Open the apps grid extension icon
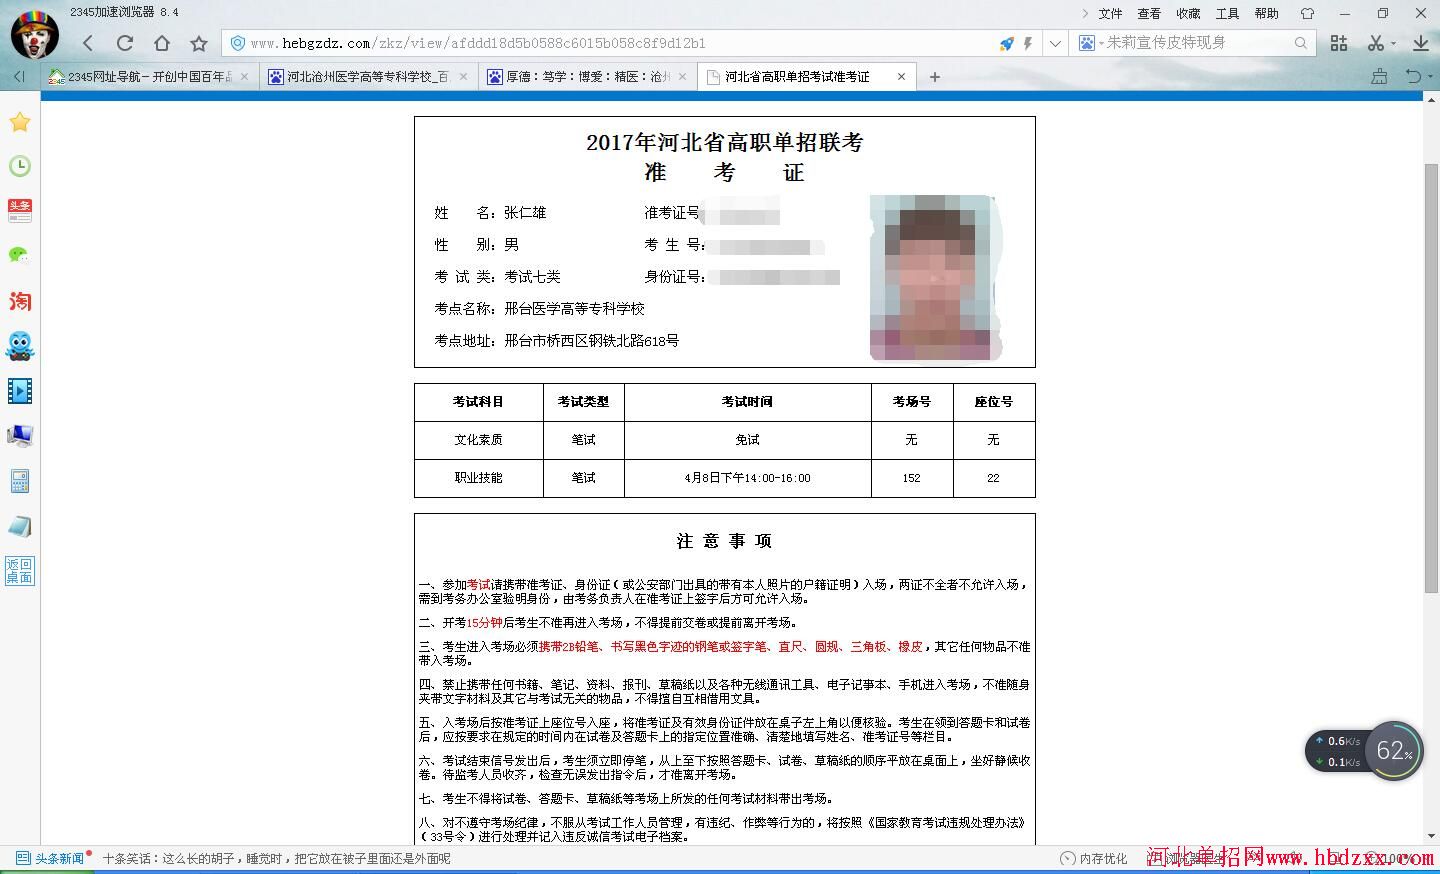 (1339, 43)
